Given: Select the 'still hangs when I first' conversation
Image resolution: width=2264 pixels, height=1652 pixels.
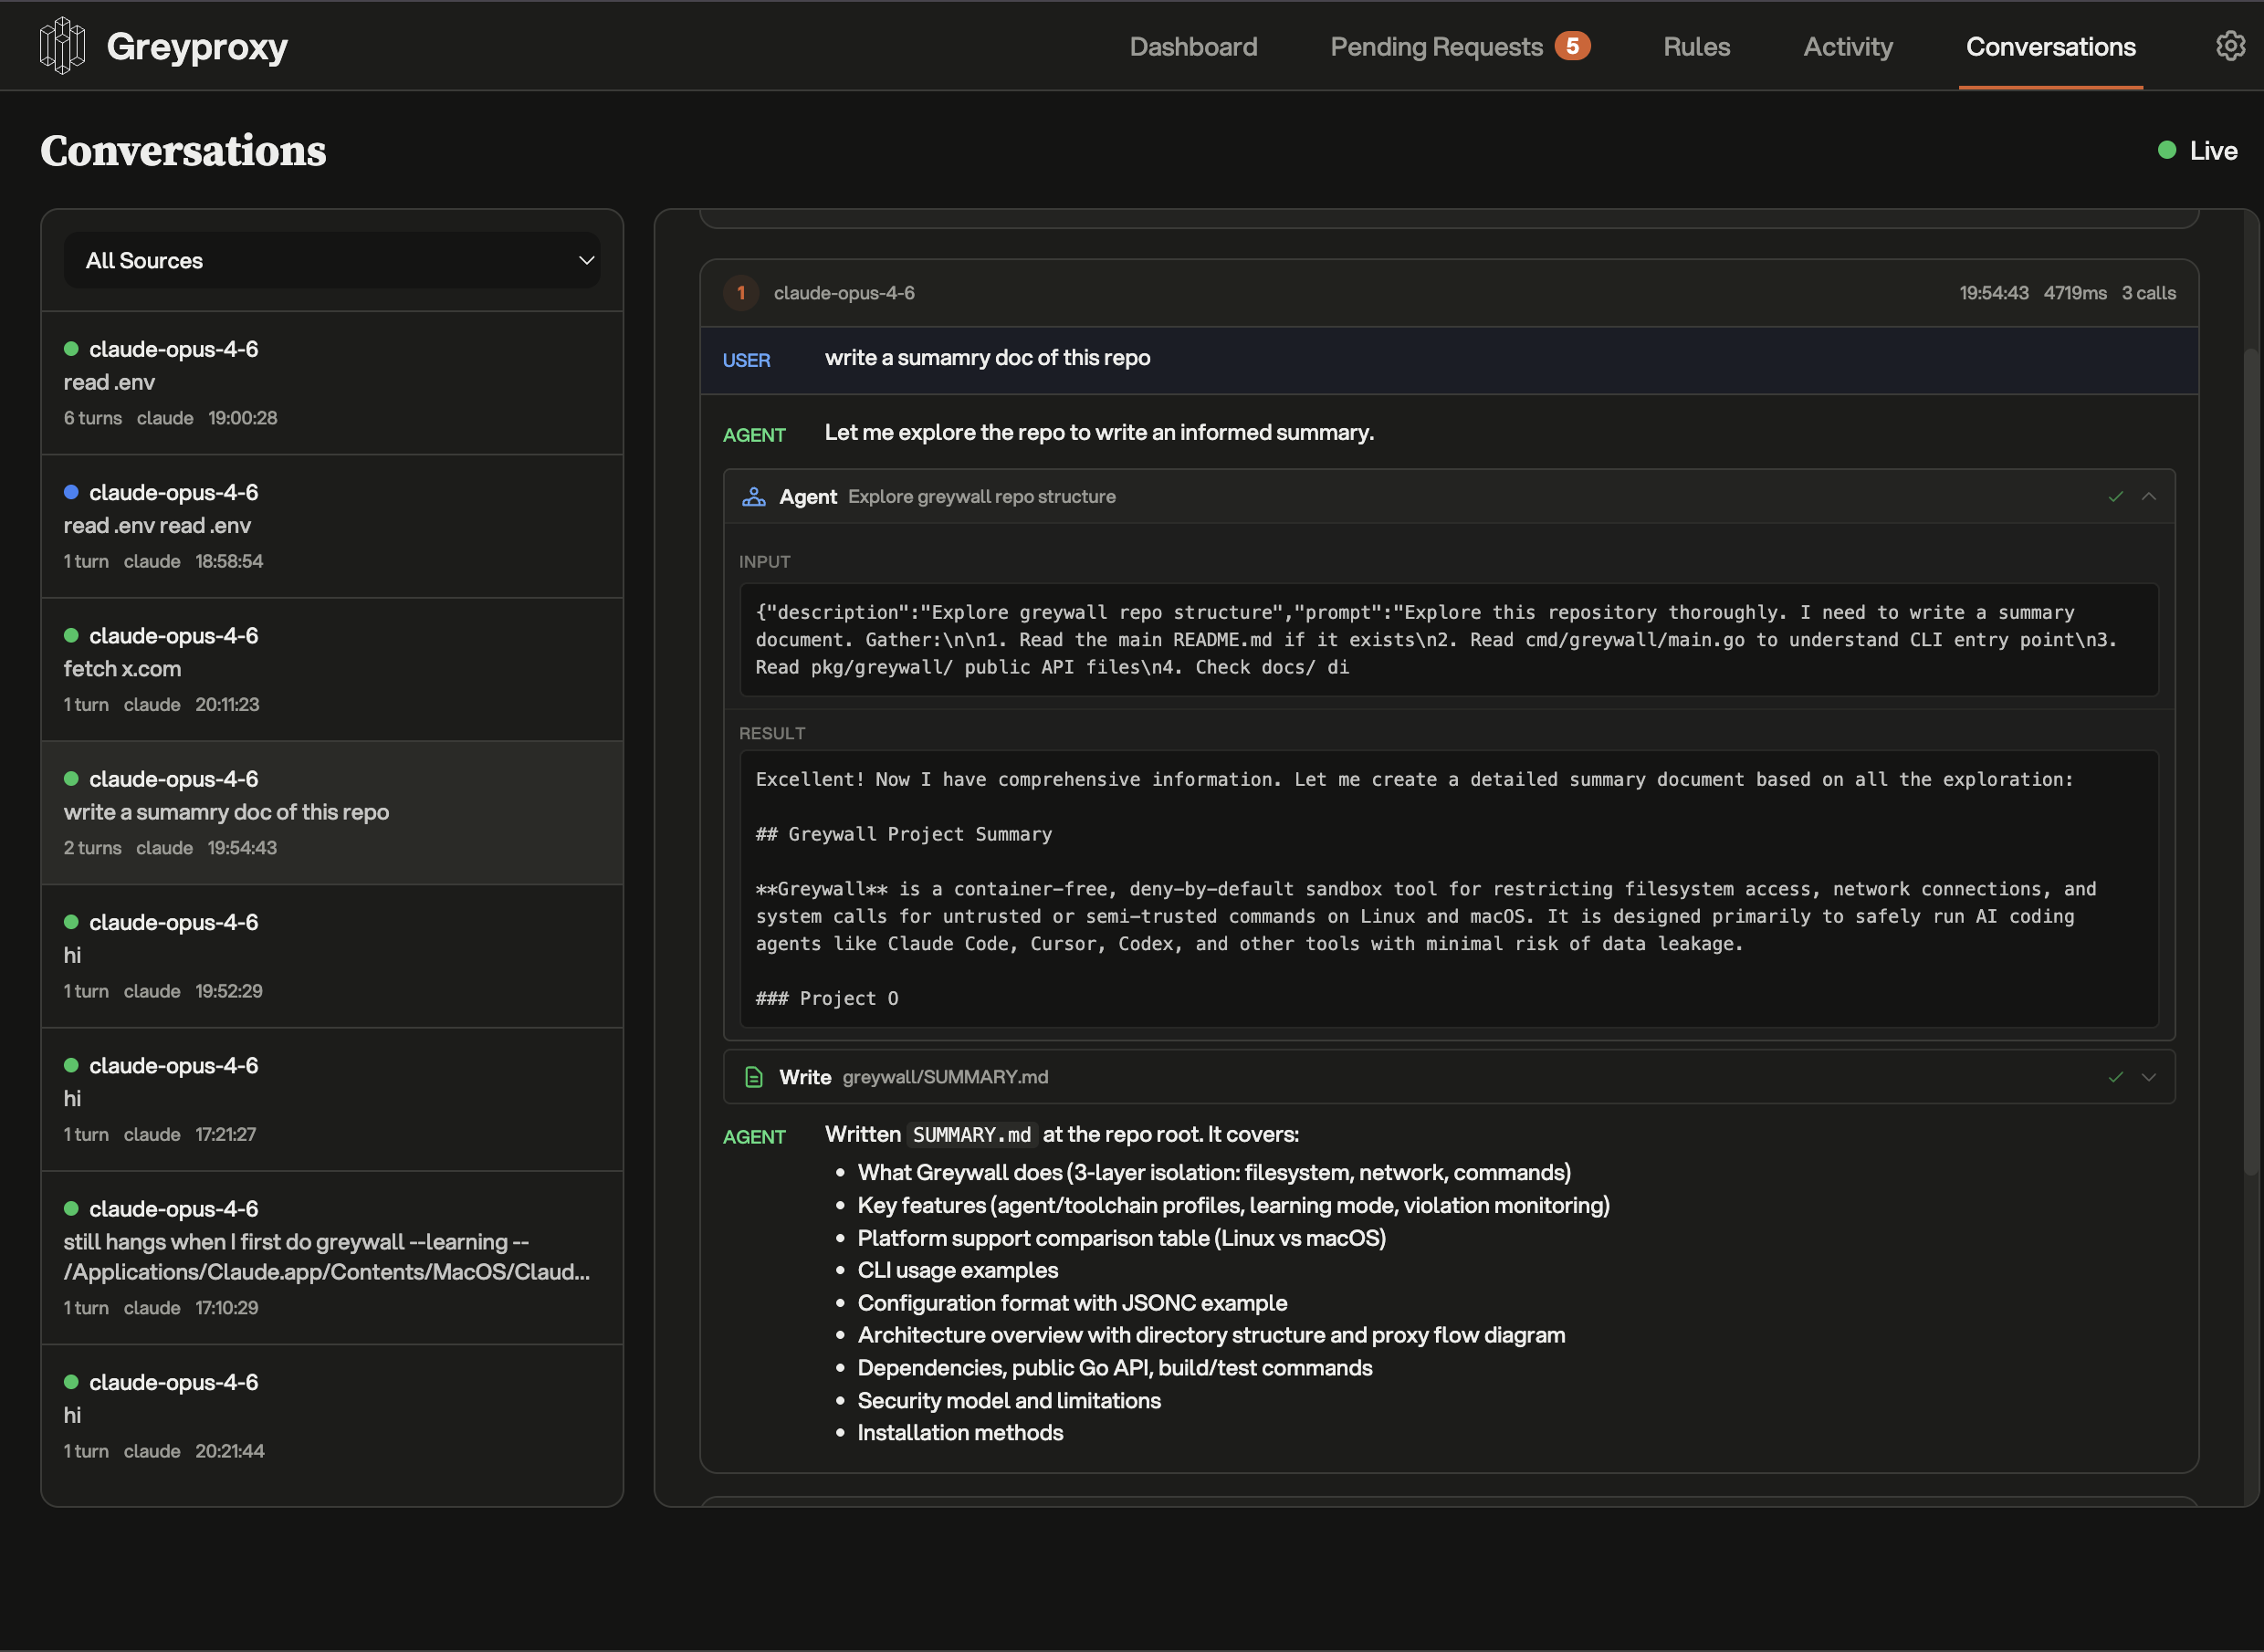Looking at the screenshot, I should click(332, 1257).
